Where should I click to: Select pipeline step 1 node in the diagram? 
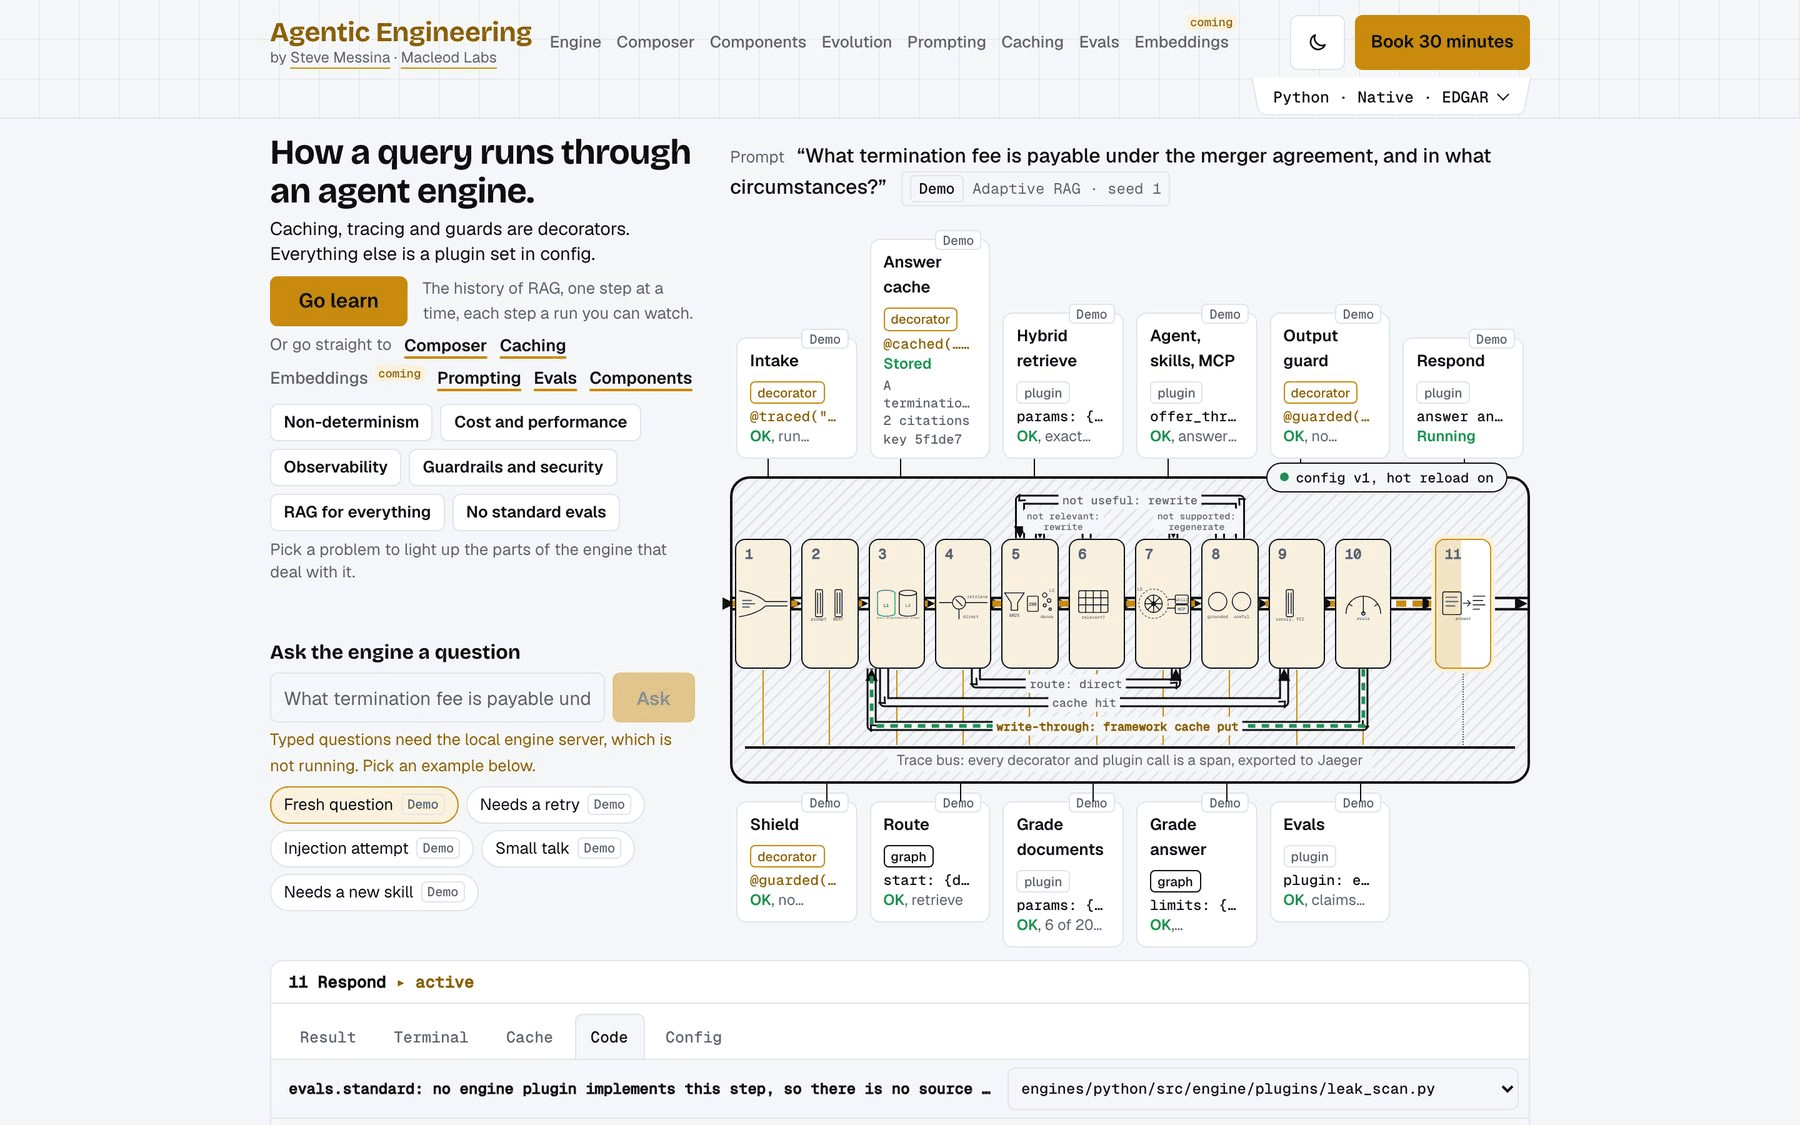tap(763, 604)
